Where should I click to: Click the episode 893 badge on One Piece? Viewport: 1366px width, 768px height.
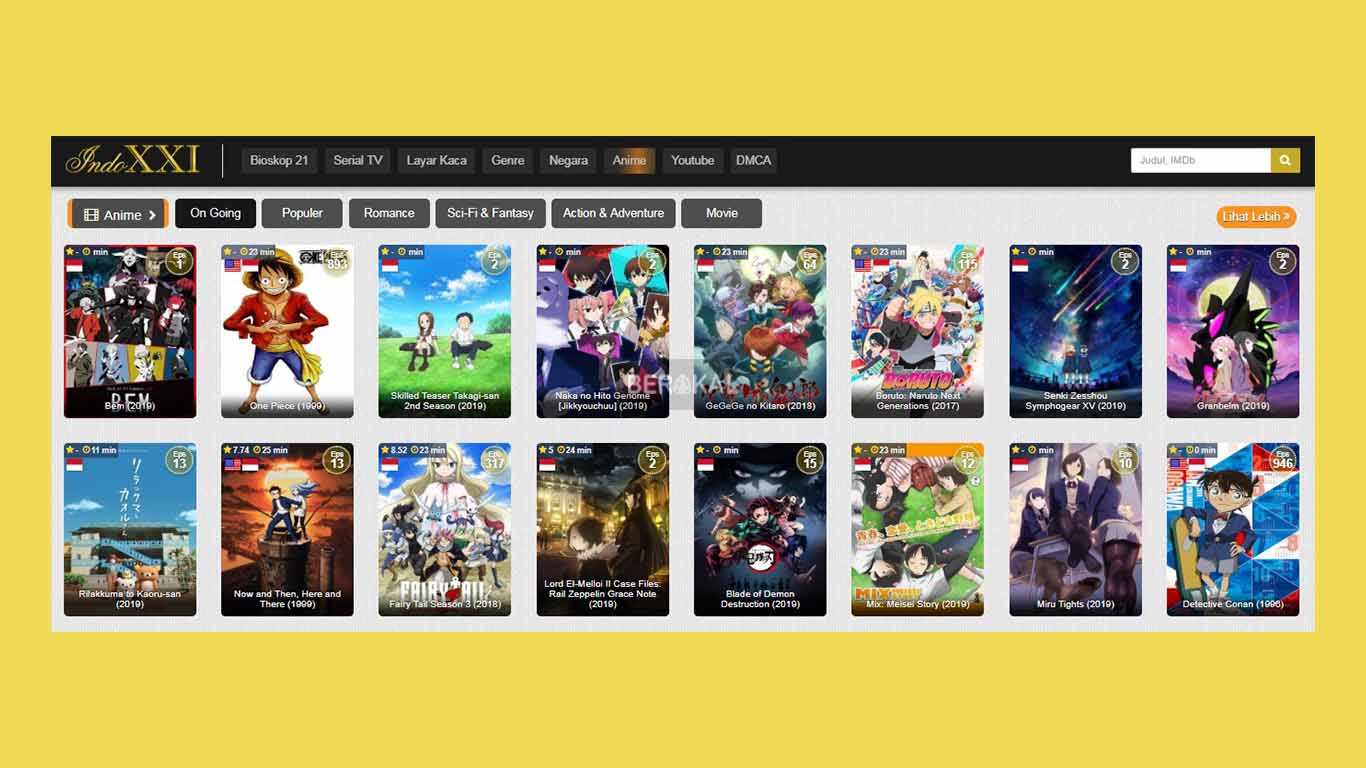[x=337, y=261]
